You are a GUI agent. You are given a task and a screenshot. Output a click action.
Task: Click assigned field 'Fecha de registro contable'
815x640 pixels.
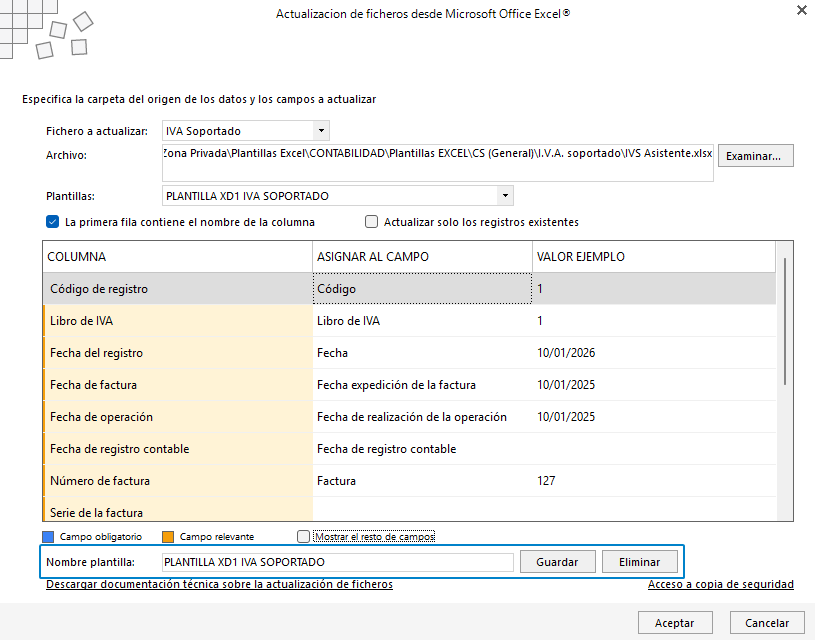[x=422, y=449]
